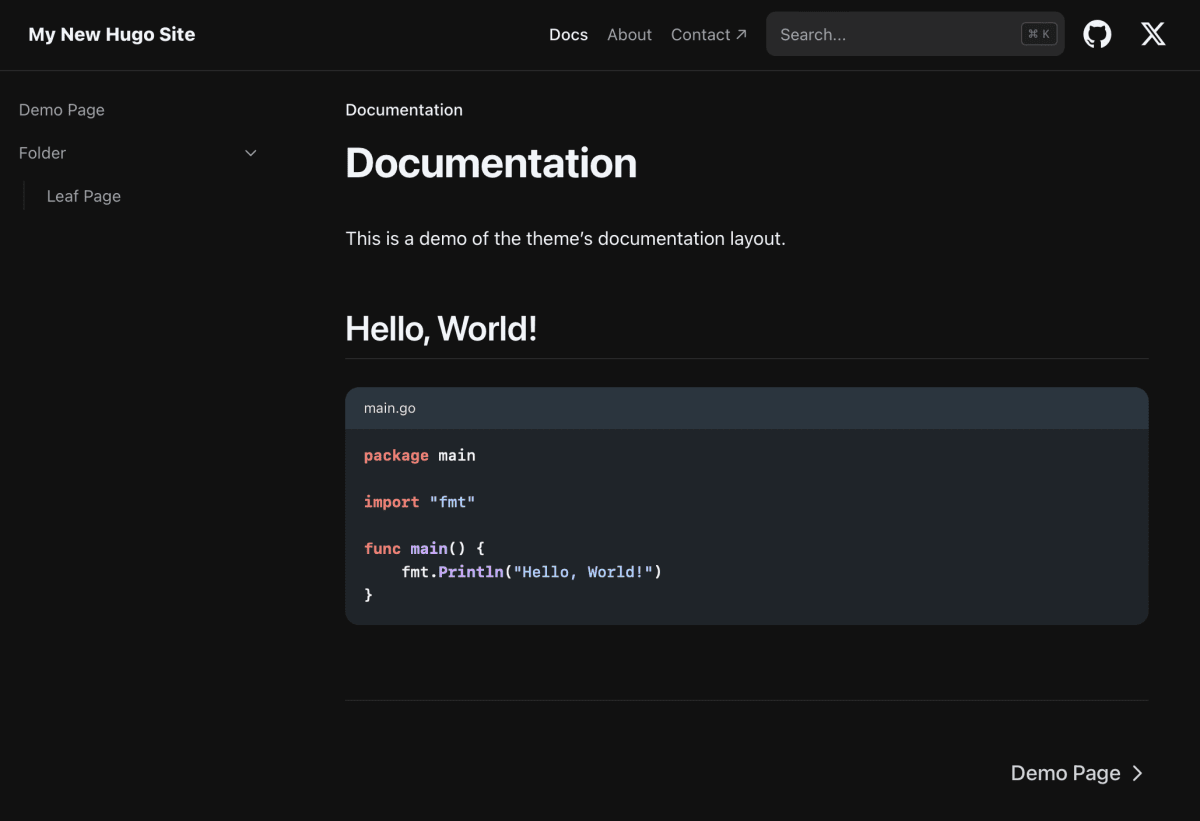Click the right chevron beside the Demo Page footer link
The width and height of the screenshot is (1200, 821).
tap(1137, 773)
